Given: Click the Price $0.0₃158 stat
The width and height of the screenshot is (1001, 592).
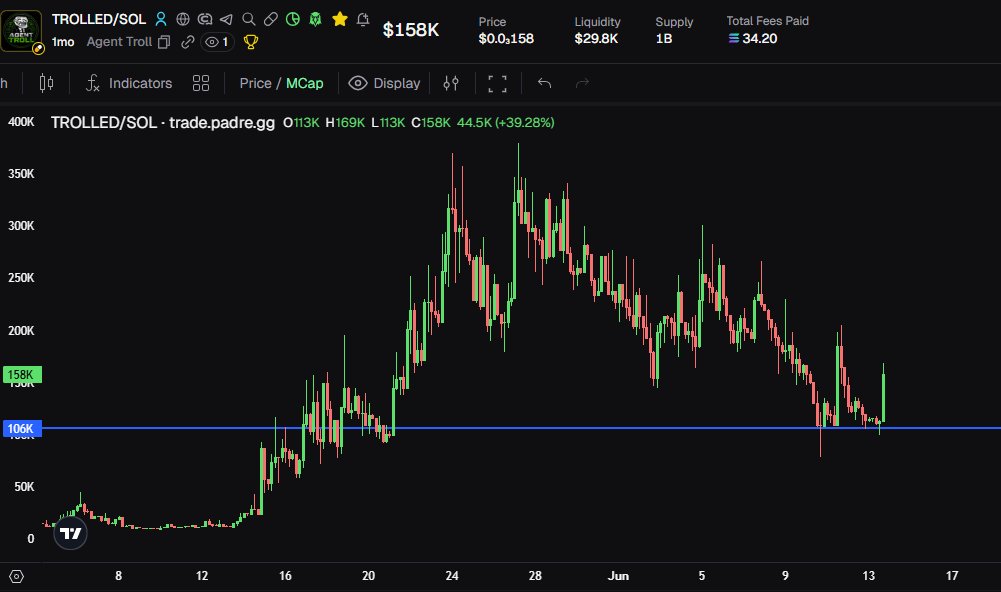Looking at the screenshot, I should point(506,30).
